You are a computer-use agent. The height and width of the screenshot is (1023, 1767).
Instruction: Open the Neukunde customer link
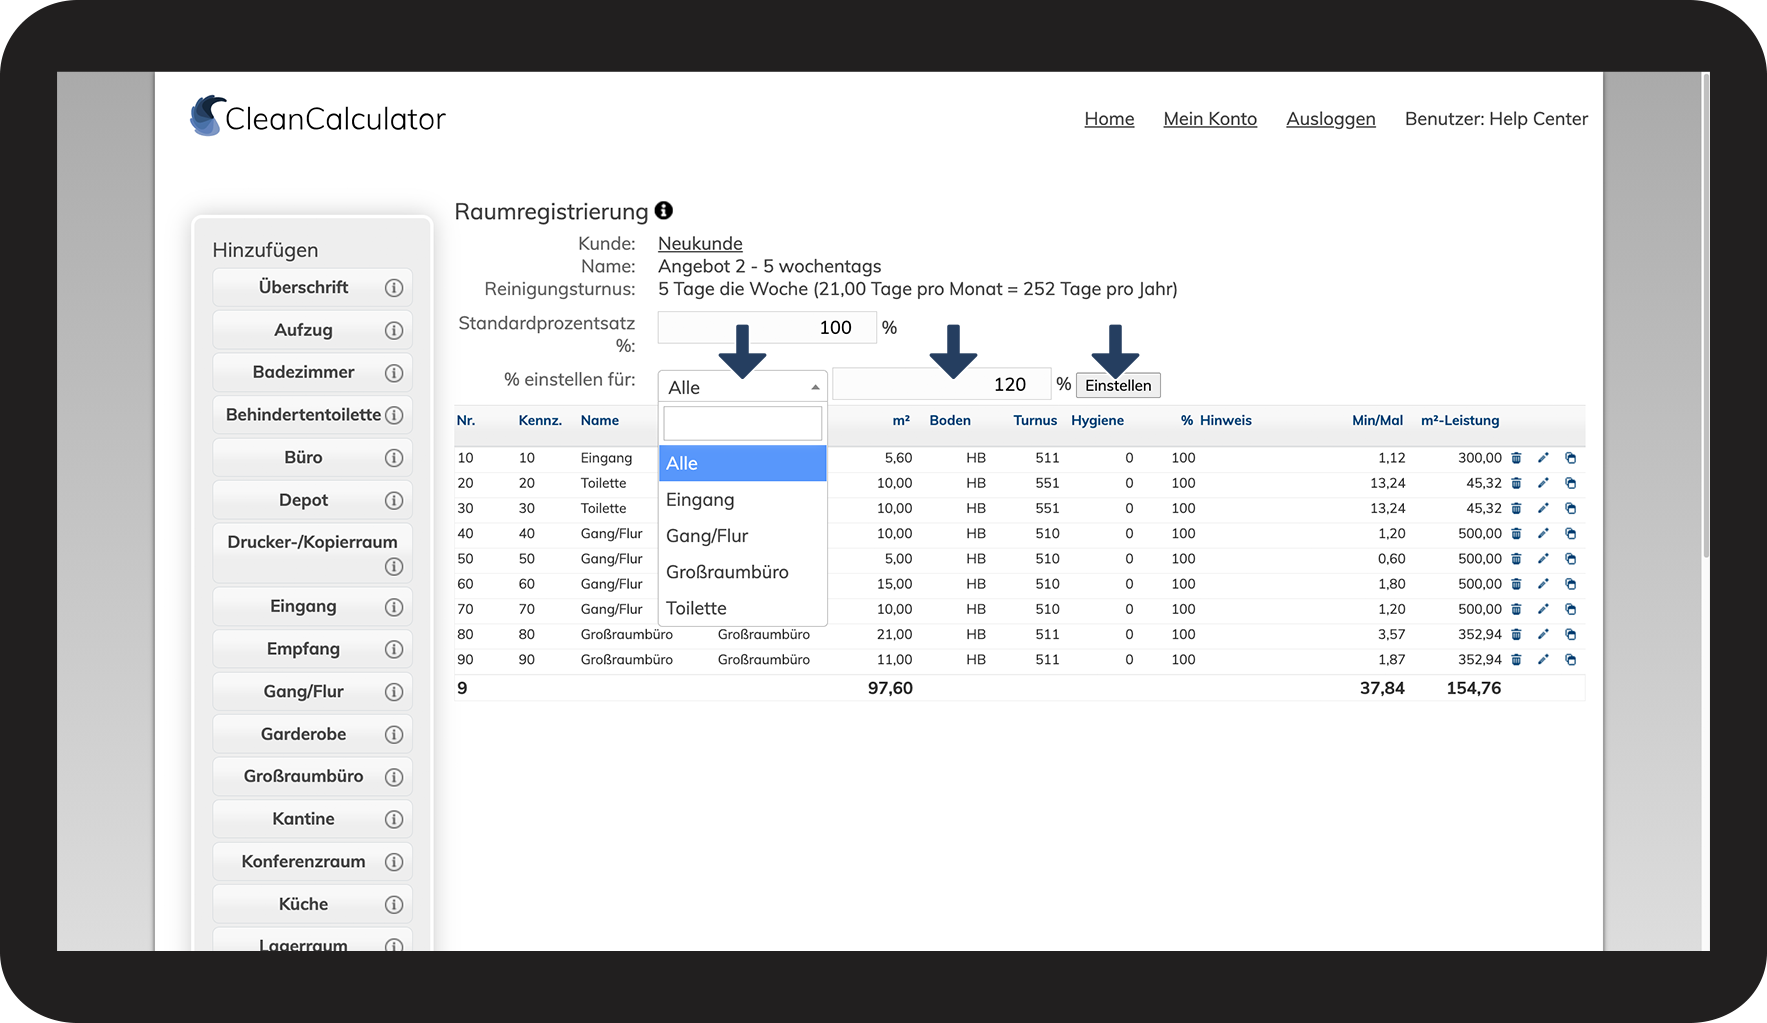tap(700, 244)
